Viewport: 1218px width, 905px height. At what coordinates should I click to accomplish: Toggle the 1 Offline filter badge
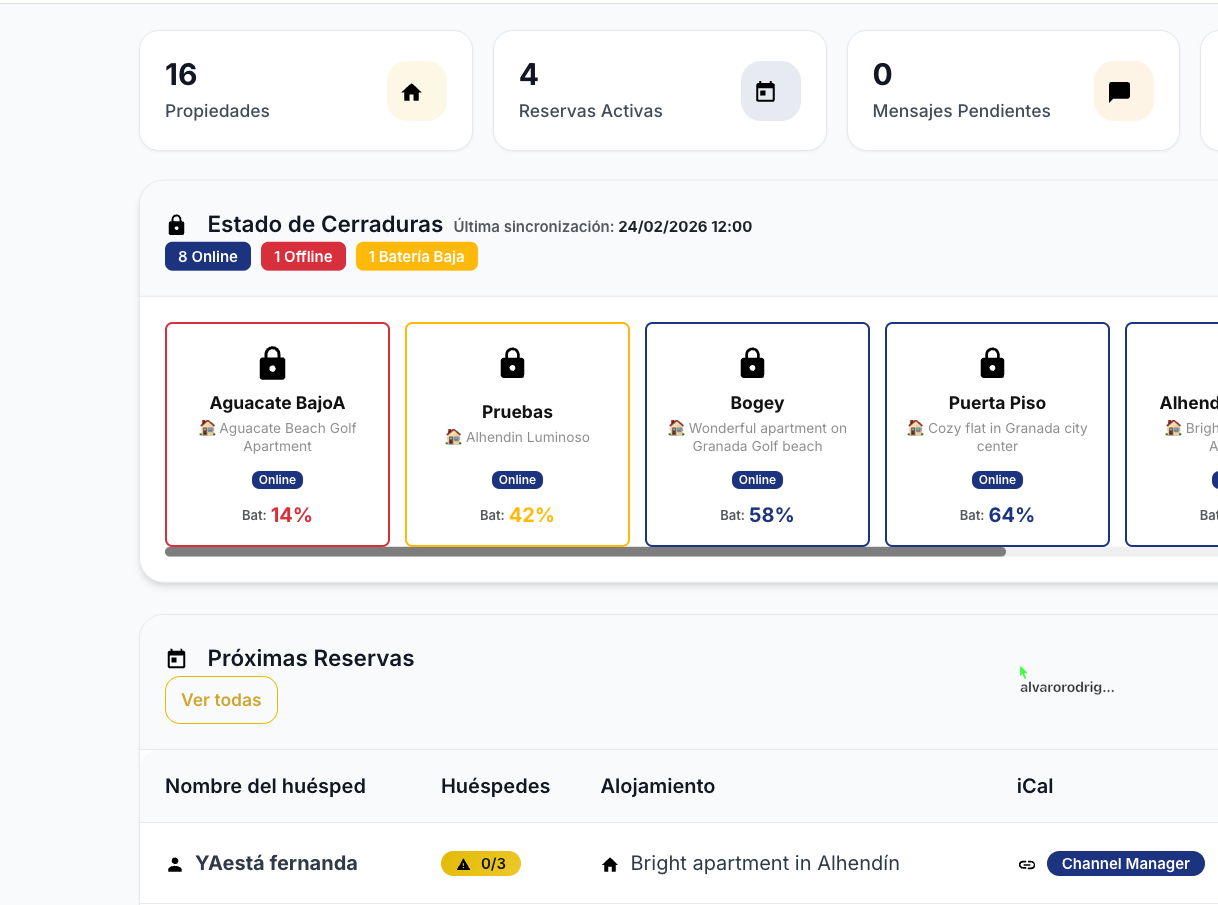[x=303, y=256]
